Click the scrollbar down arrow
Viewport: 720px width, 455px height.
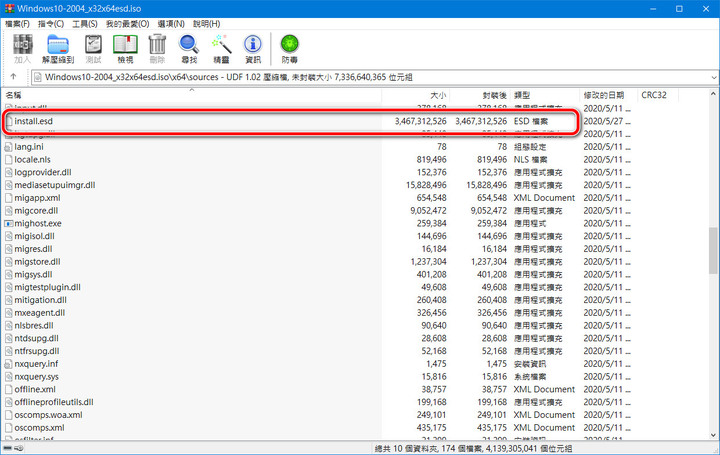click(714, 435)
